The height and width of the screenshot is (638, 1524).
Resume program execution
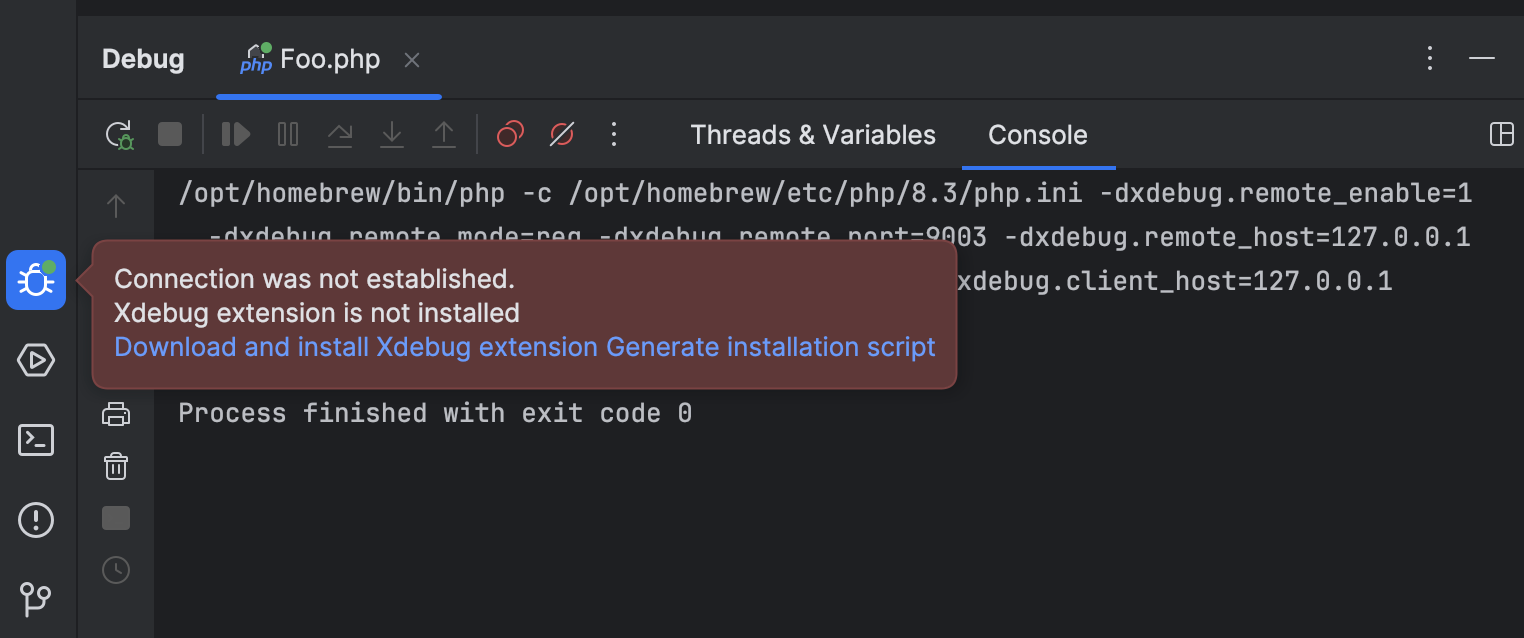(236, 134)
